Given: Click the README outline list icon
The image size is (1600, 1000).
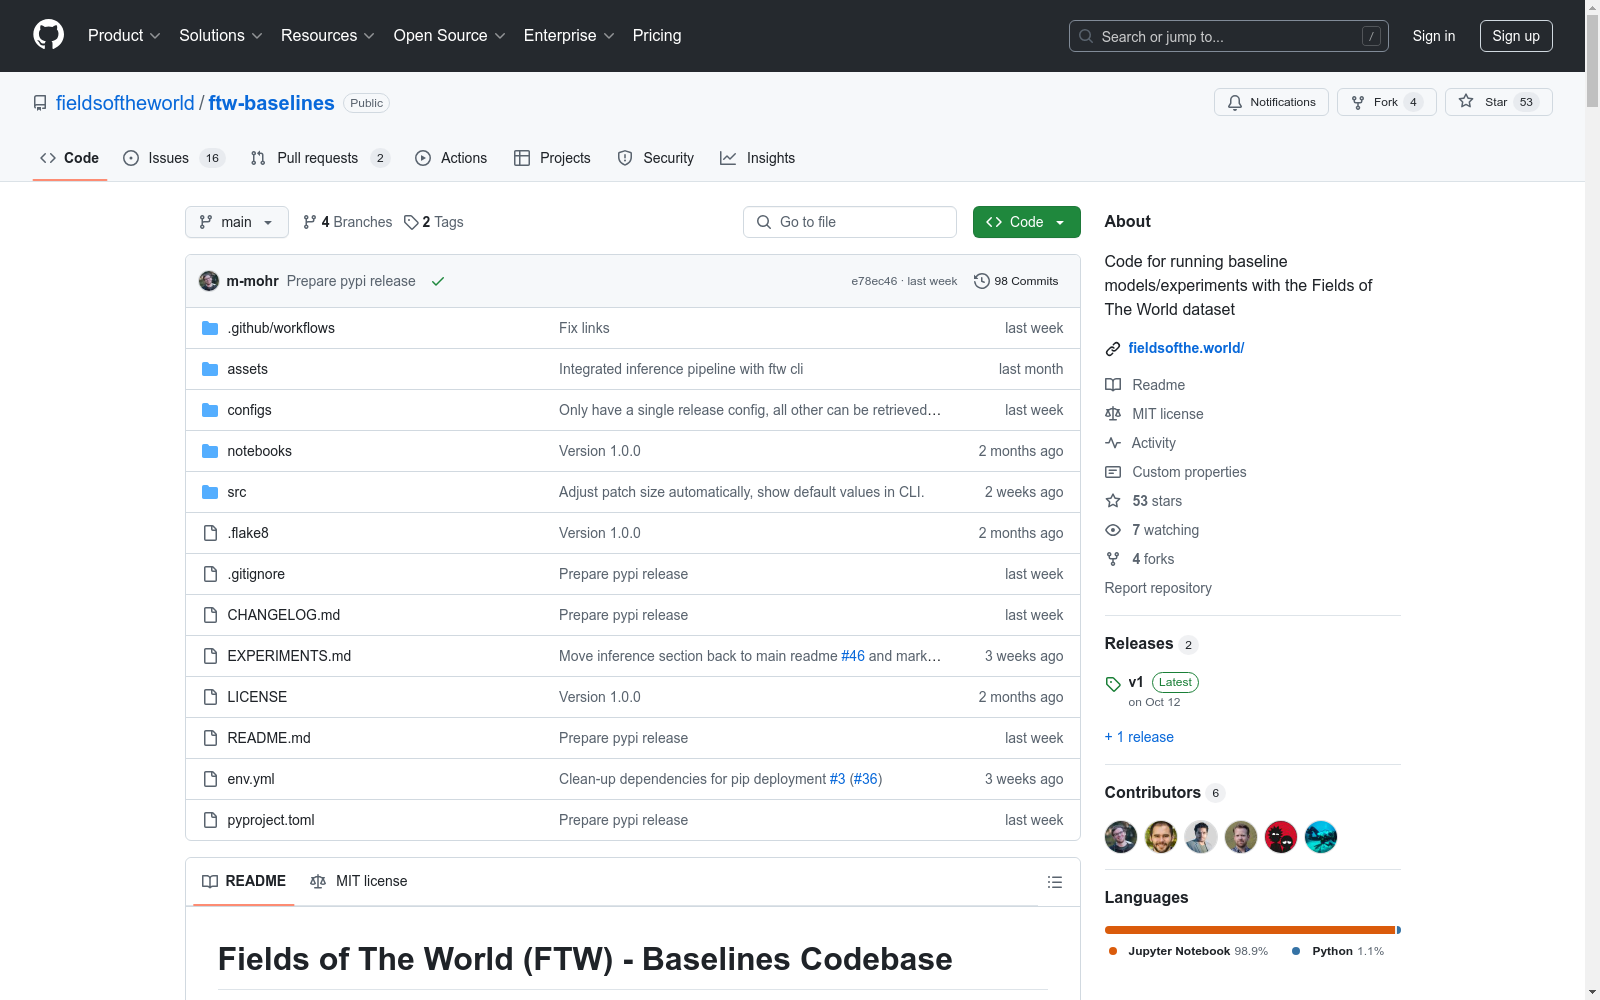Looking at the screenshot, I should tap(1054, 882).
